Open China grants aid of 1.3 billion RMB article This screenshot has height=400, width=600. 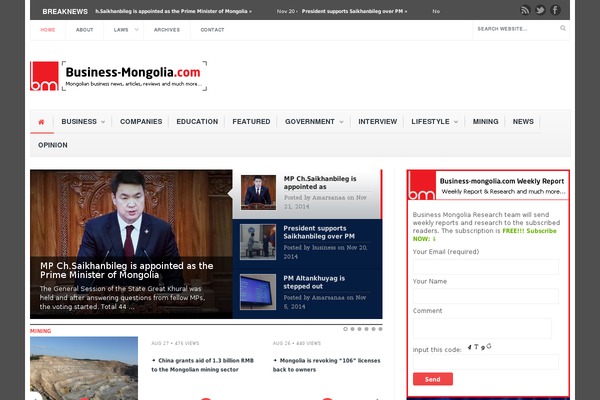(202, 365)
